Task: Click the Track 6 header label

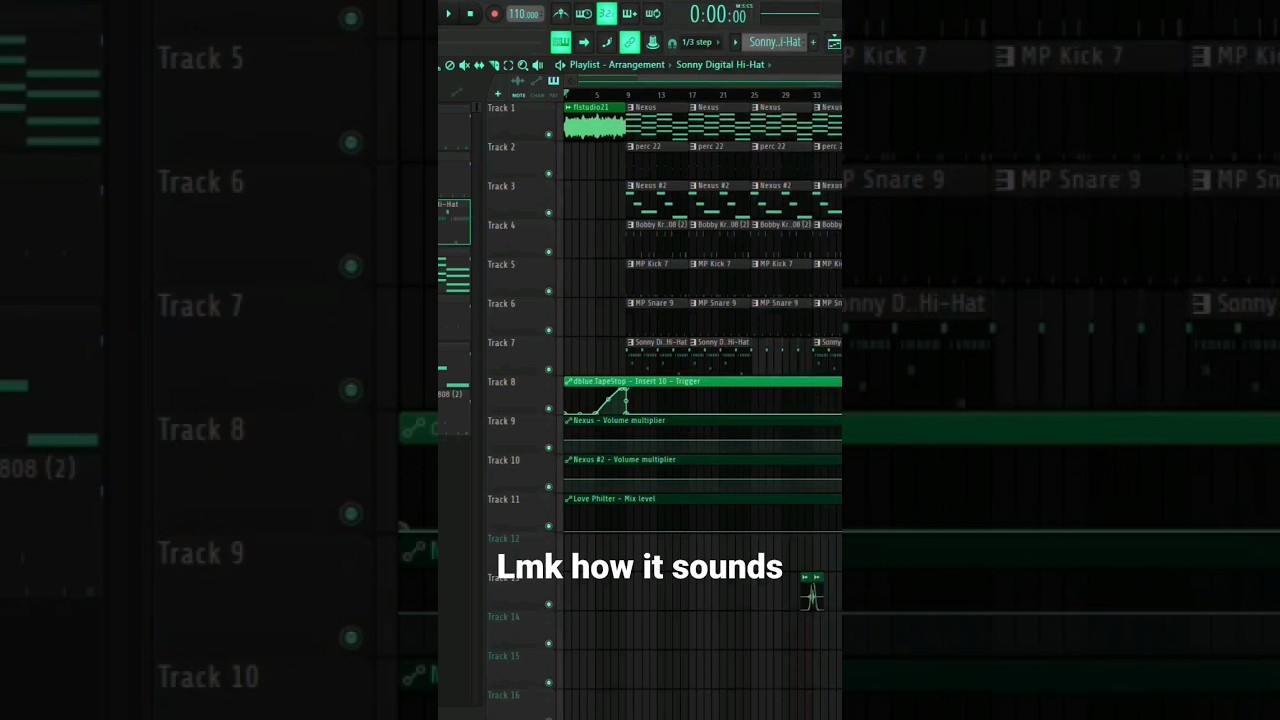Action: [x=501, y=303]
